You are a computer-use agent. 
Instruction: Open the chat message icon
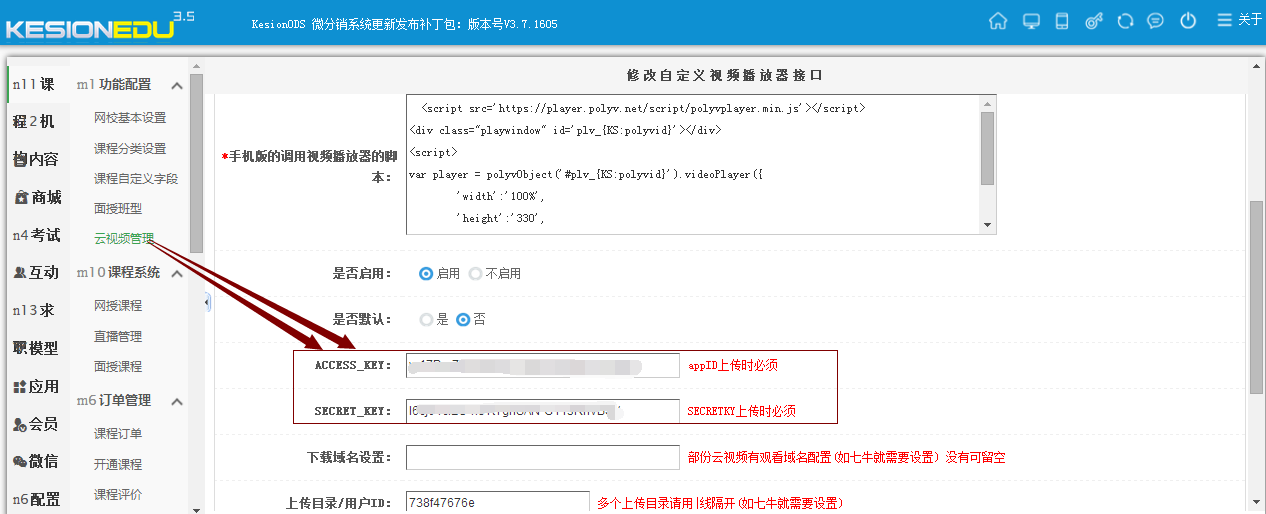[1156, 21]
